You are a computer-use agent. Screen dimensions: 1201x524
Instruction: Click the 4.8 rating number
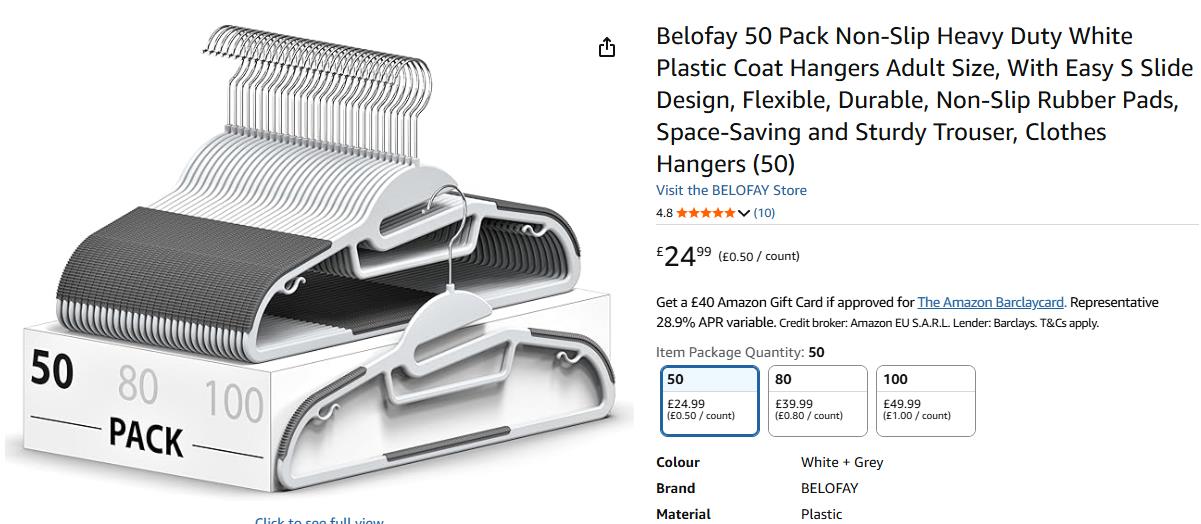click(664, 213)
